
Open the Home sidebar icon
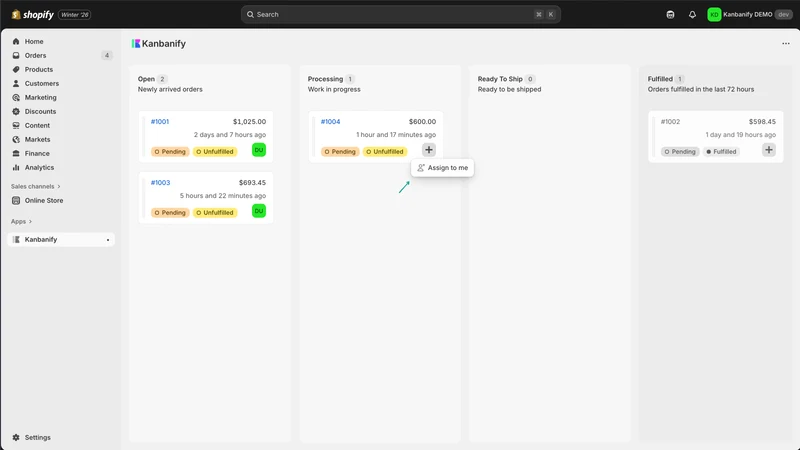tap(16, 41)
